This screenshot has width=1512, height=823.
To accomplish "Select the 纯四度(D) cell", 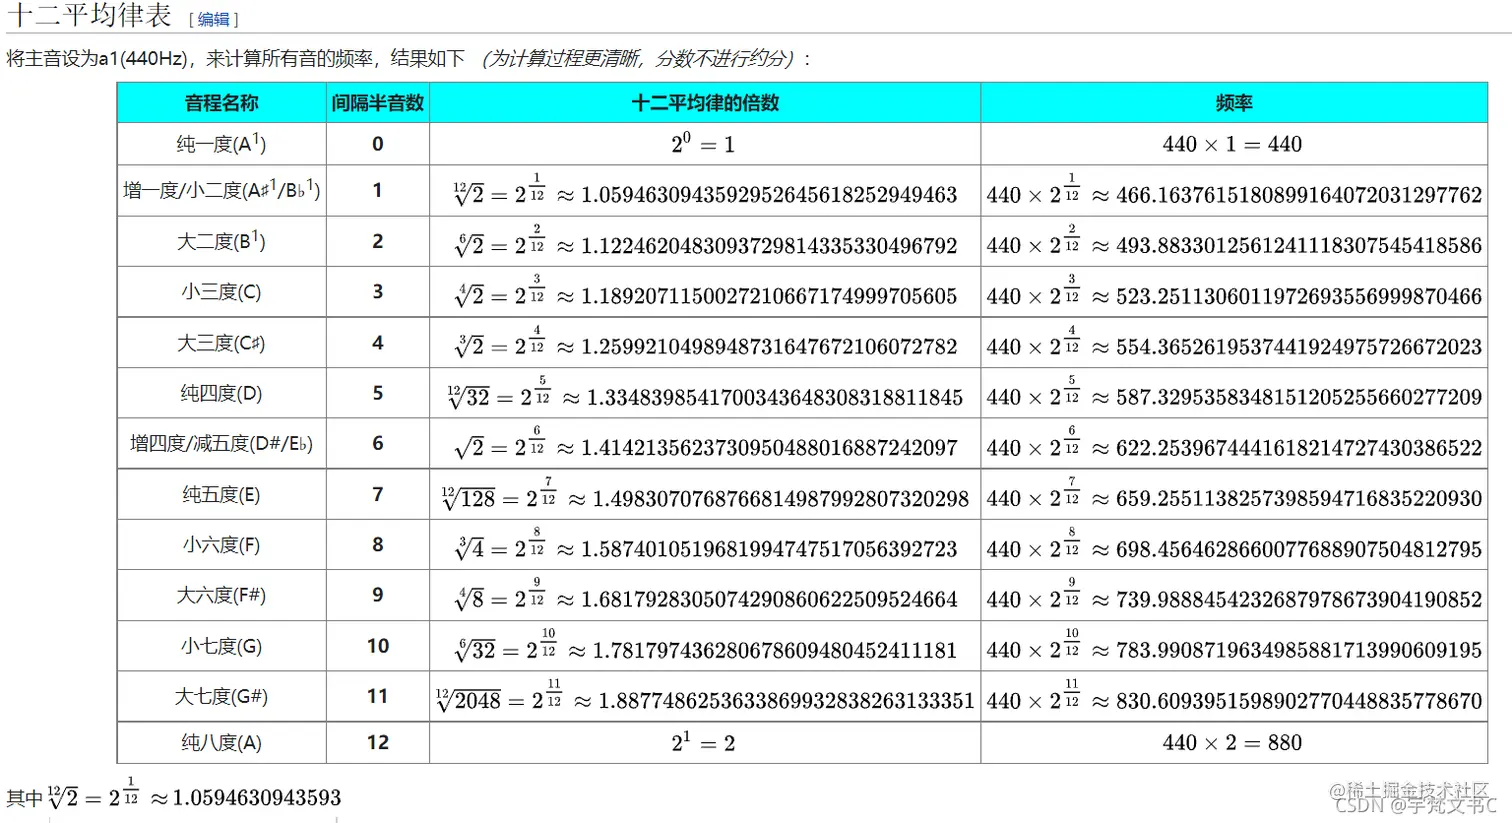I will 222,393.
